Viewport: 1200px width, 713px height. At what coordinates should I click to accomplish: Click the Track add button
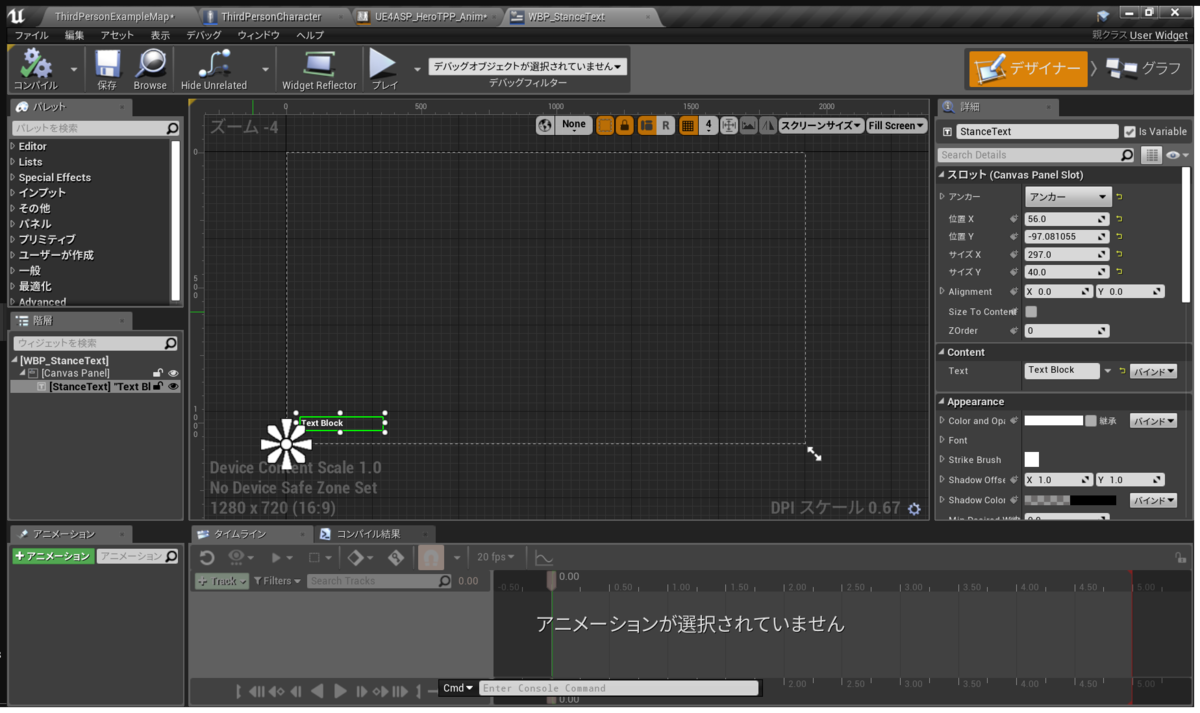222,581
